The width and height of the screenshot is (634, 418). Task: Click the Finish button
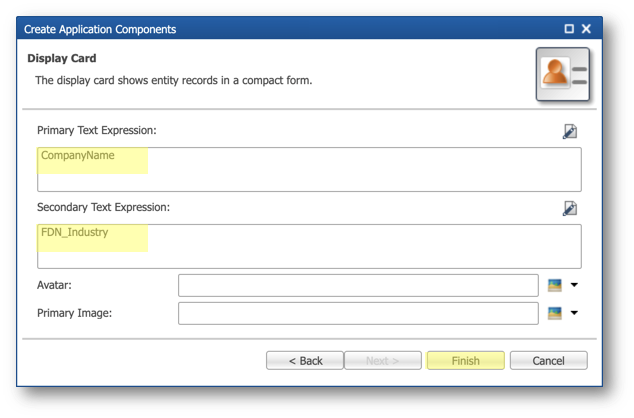tap(465, 361)
